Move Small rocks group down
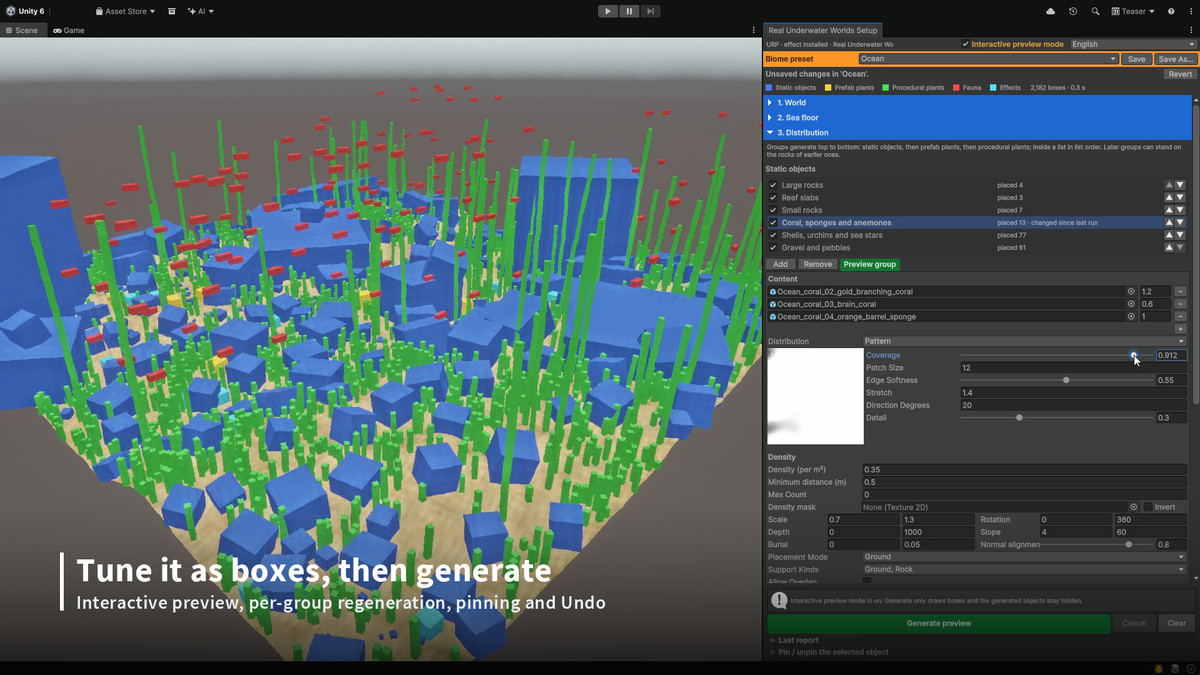 [x=1180, y=210]
